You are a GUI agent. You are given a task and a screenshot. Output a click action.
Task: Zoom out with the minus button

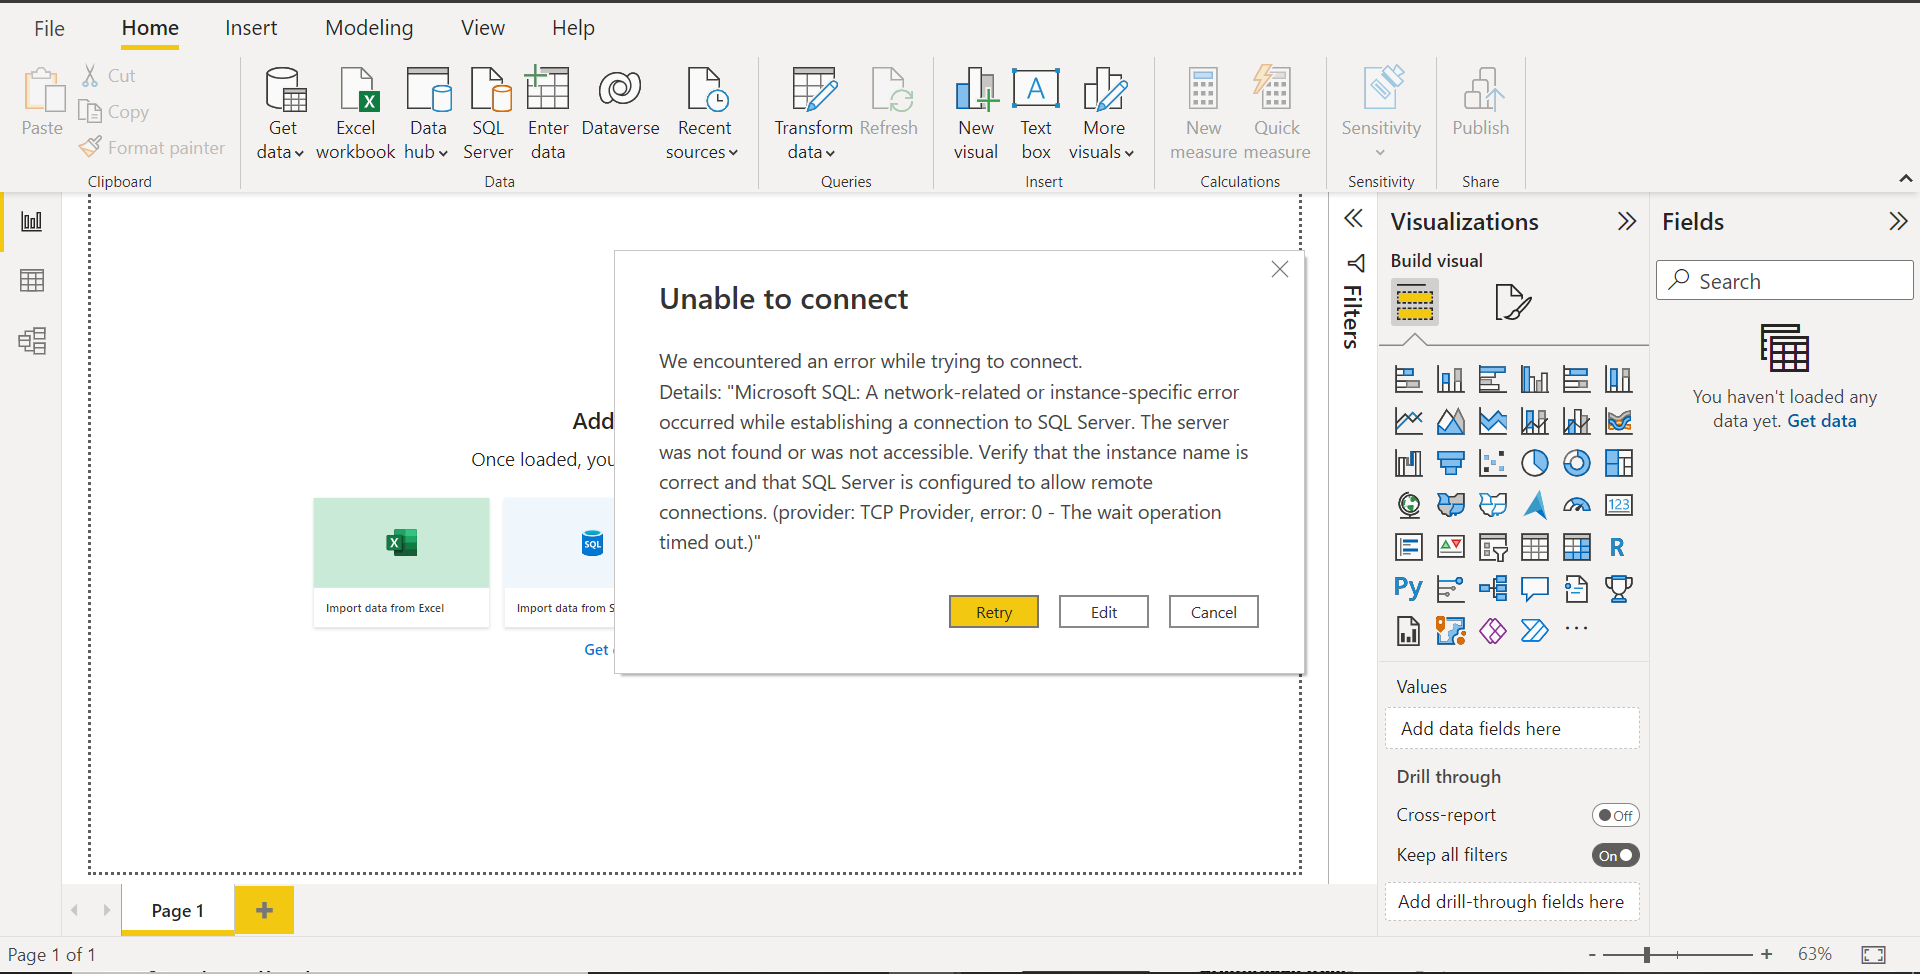coord(1592,954)
